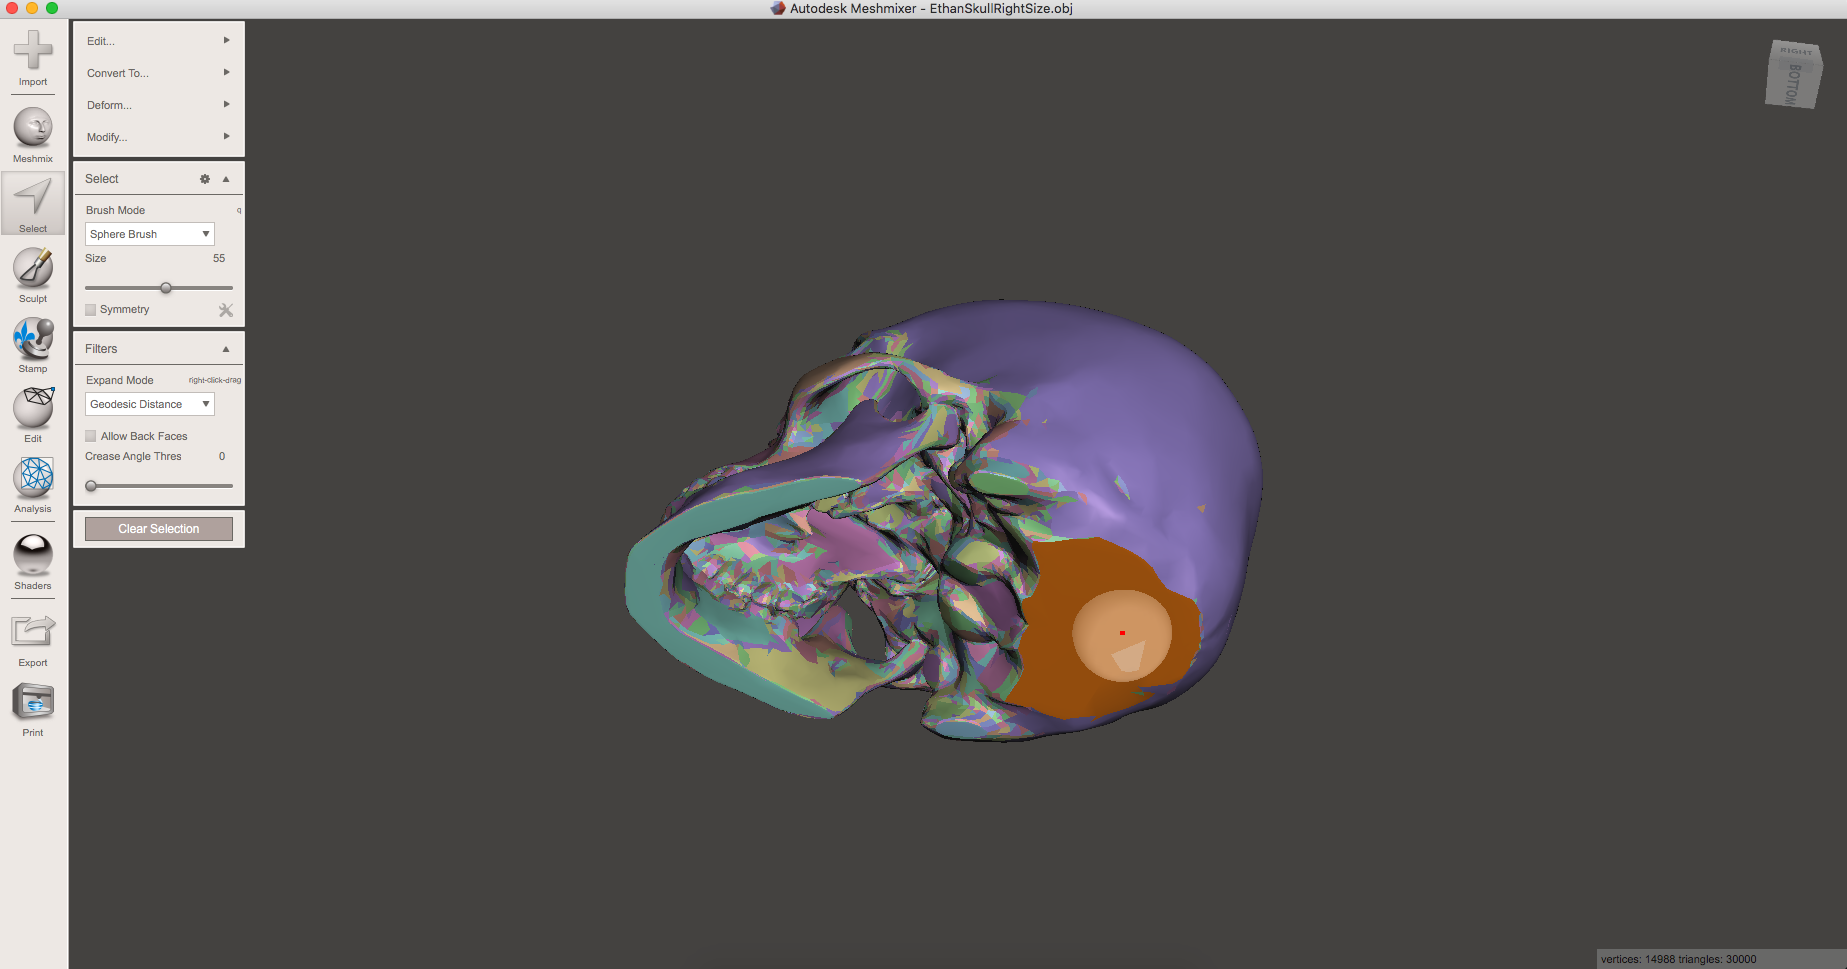Click the Select panel gear settings icon

click(205, 179)
